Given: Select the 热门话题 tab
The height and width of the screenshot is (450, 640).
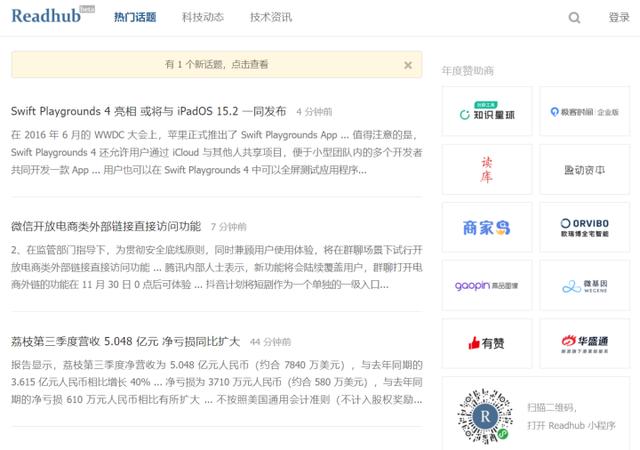Looking at the screenshot, I should tap(135, 17).
